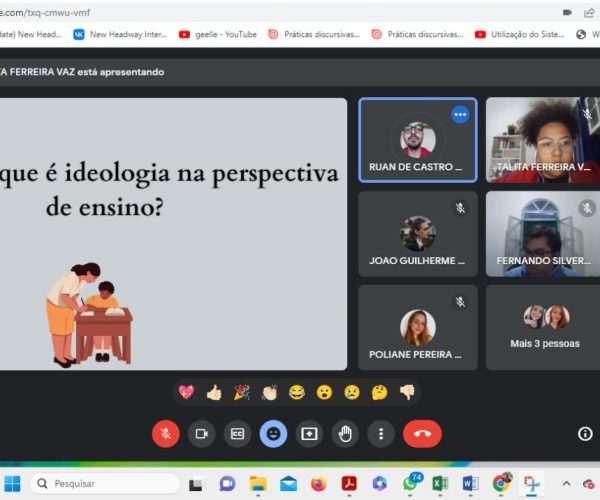600x500 pixels.
Task: Select POLIANE PEREIRA participant tile
Action: (418, 327)
